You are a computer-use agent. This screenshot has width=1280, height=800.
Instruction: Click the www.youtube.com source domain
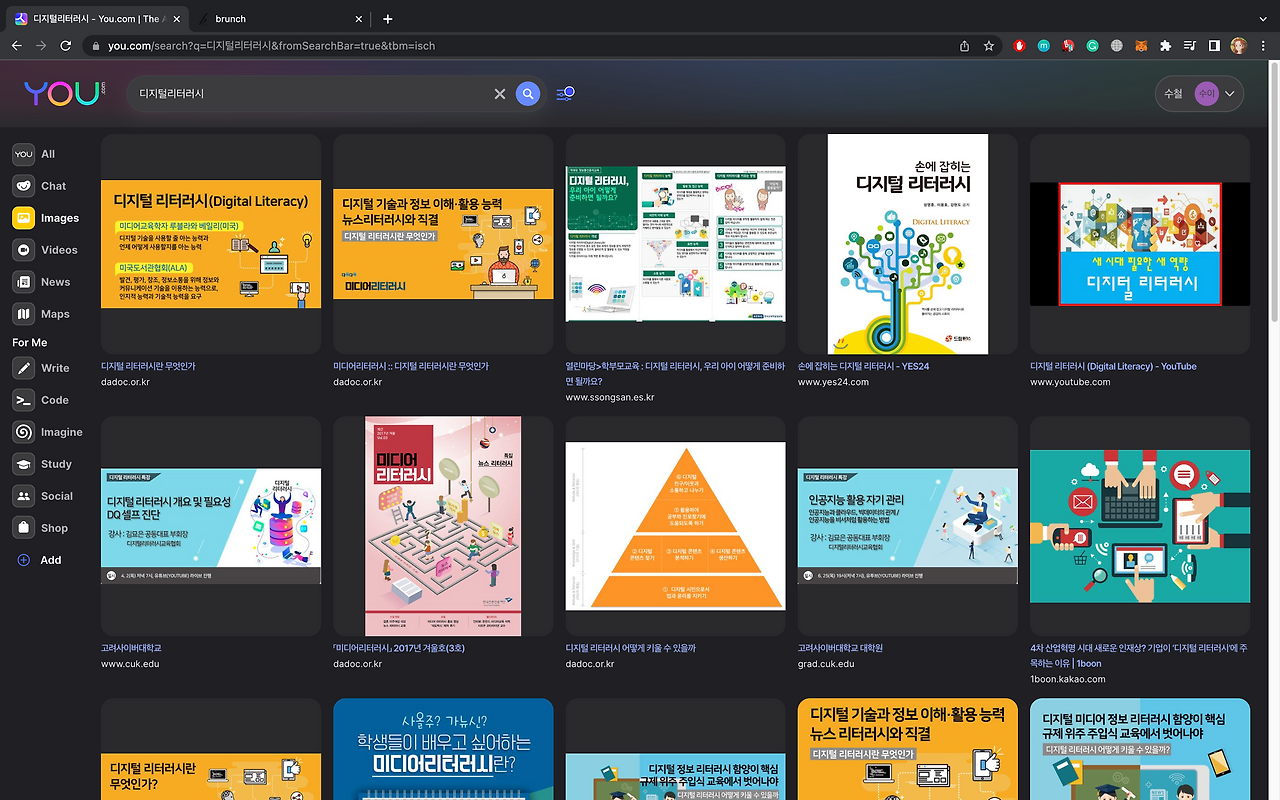[x=1070, y=383]
